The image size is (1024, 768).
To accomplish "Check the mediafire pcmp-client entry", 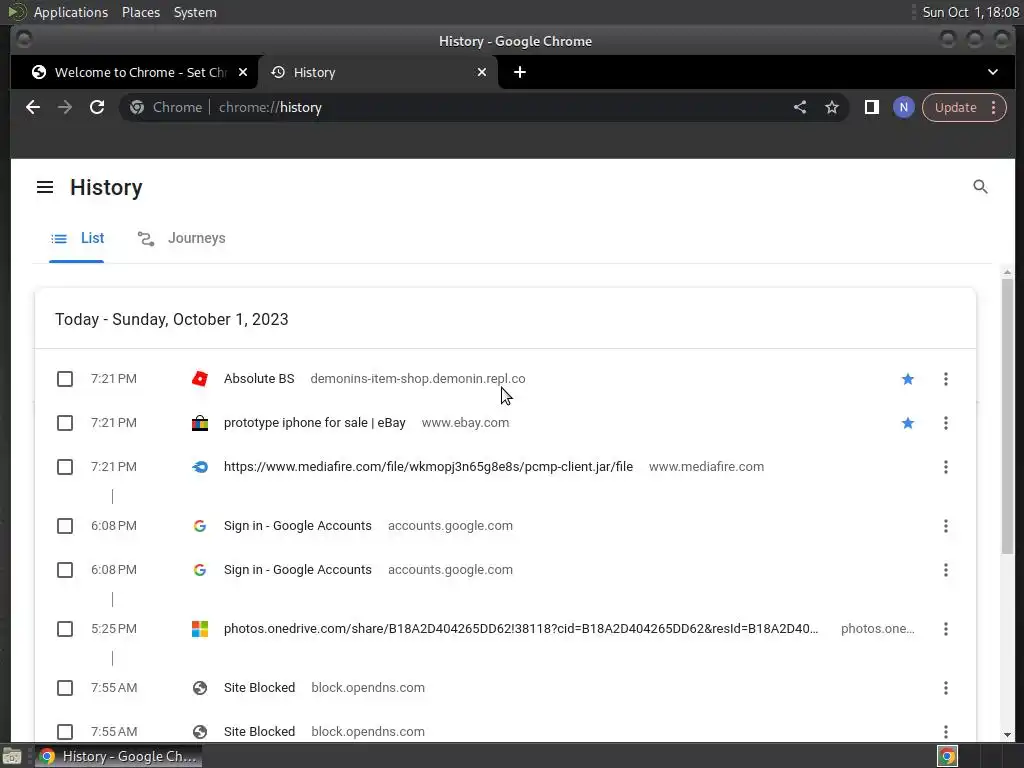I will point(65,467).
